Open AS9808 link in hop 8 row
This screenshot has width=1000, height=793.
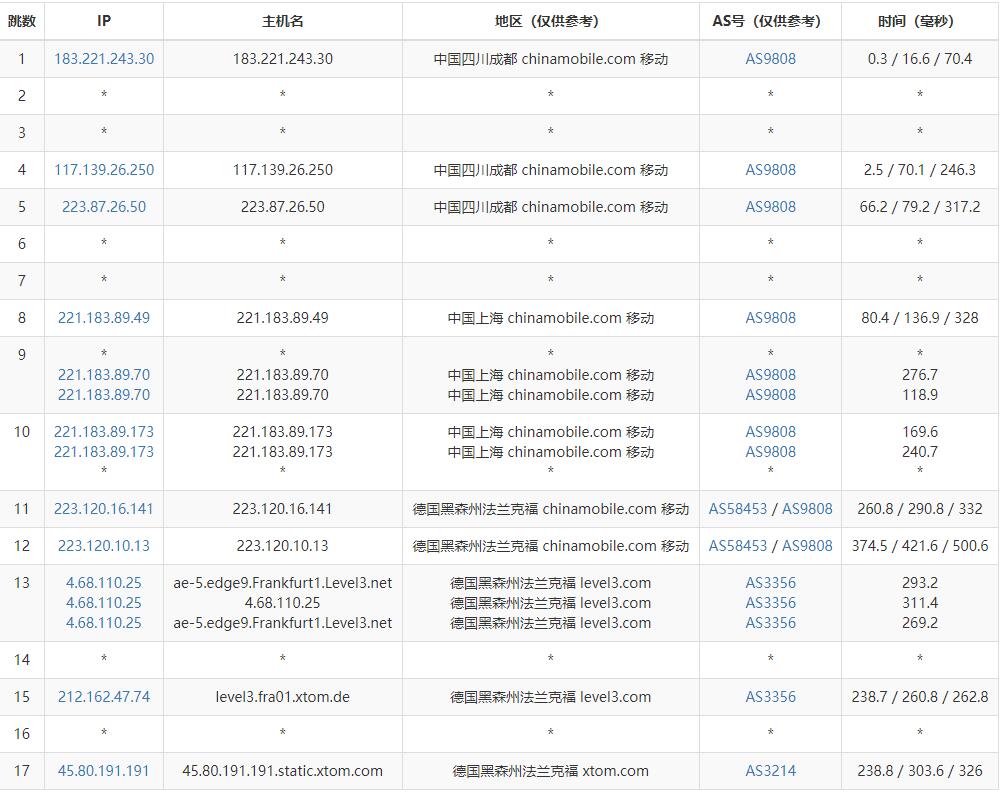coord(770,318)
